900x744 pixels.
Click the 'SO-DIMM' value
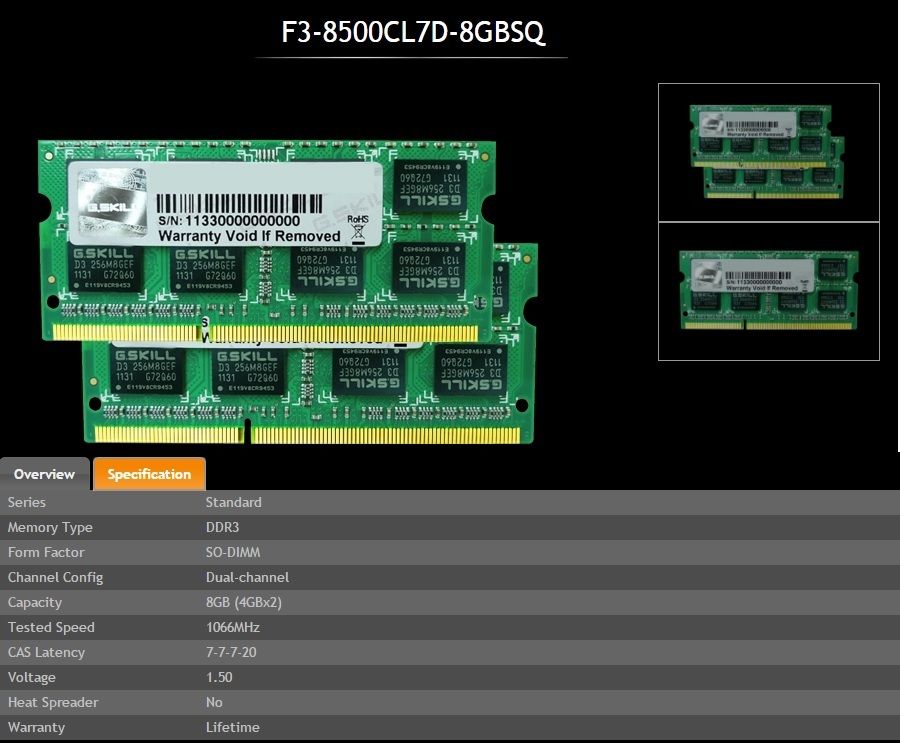[x=233, y=552]
